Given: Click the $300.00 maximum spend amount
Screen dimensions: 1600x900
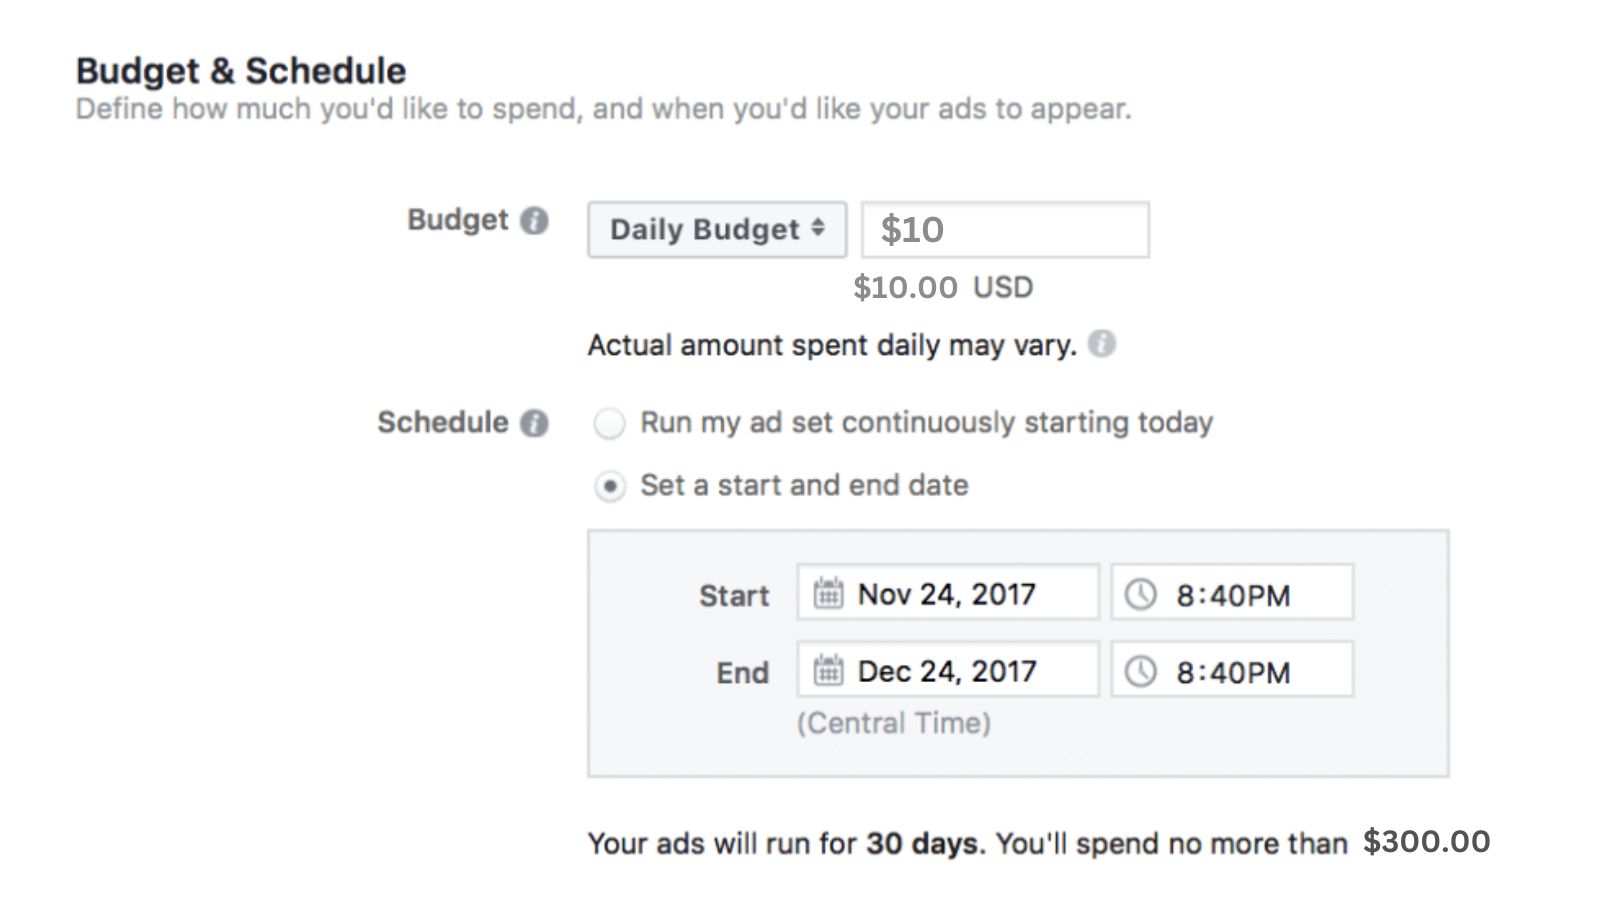Looking at the screenshot, I should pyautogui.click(x=1426, y=842).
